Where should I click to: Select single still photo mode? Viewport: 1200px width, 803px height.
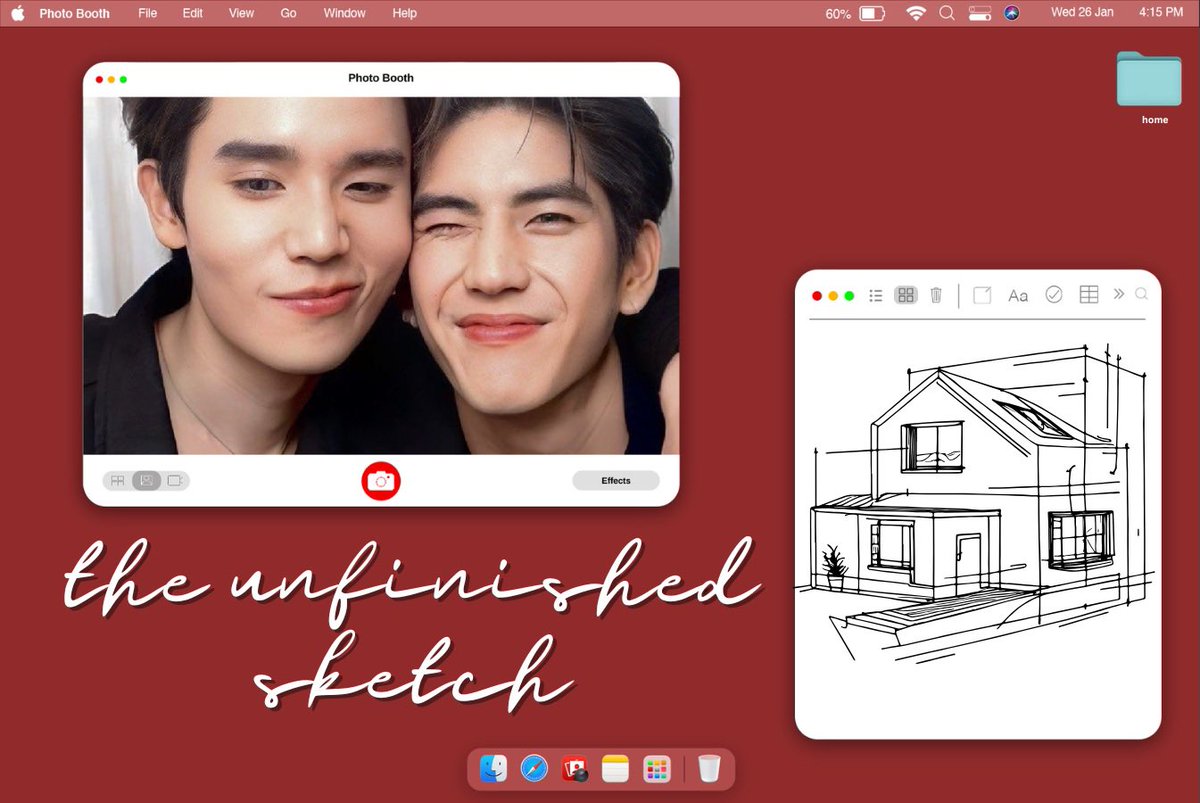147,481
